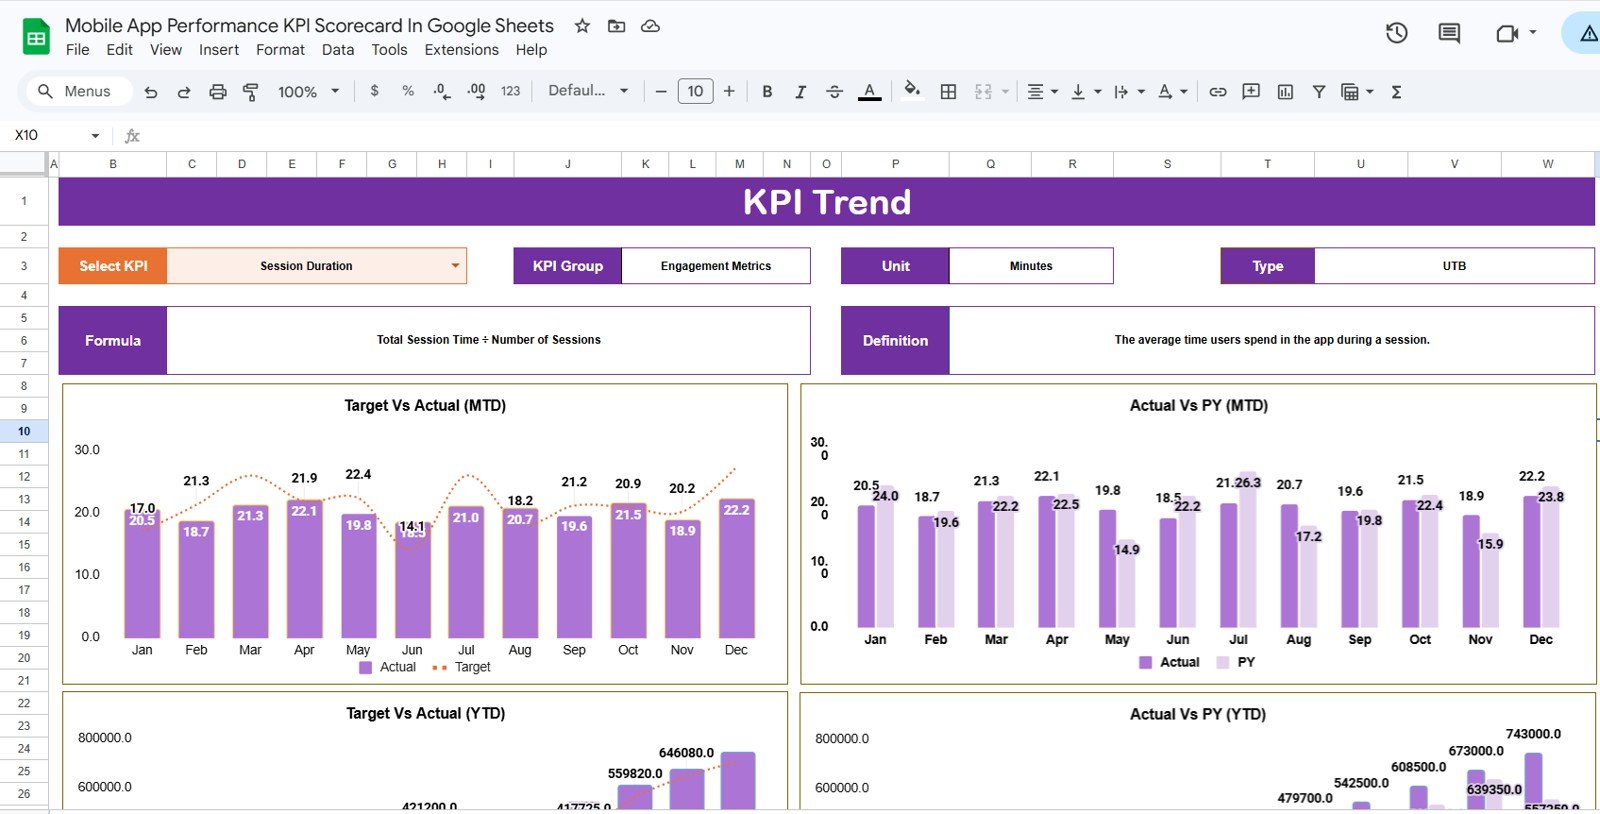Start a Meet call camera icon
Viewport: 1600px width, 814px height.
1507,33
